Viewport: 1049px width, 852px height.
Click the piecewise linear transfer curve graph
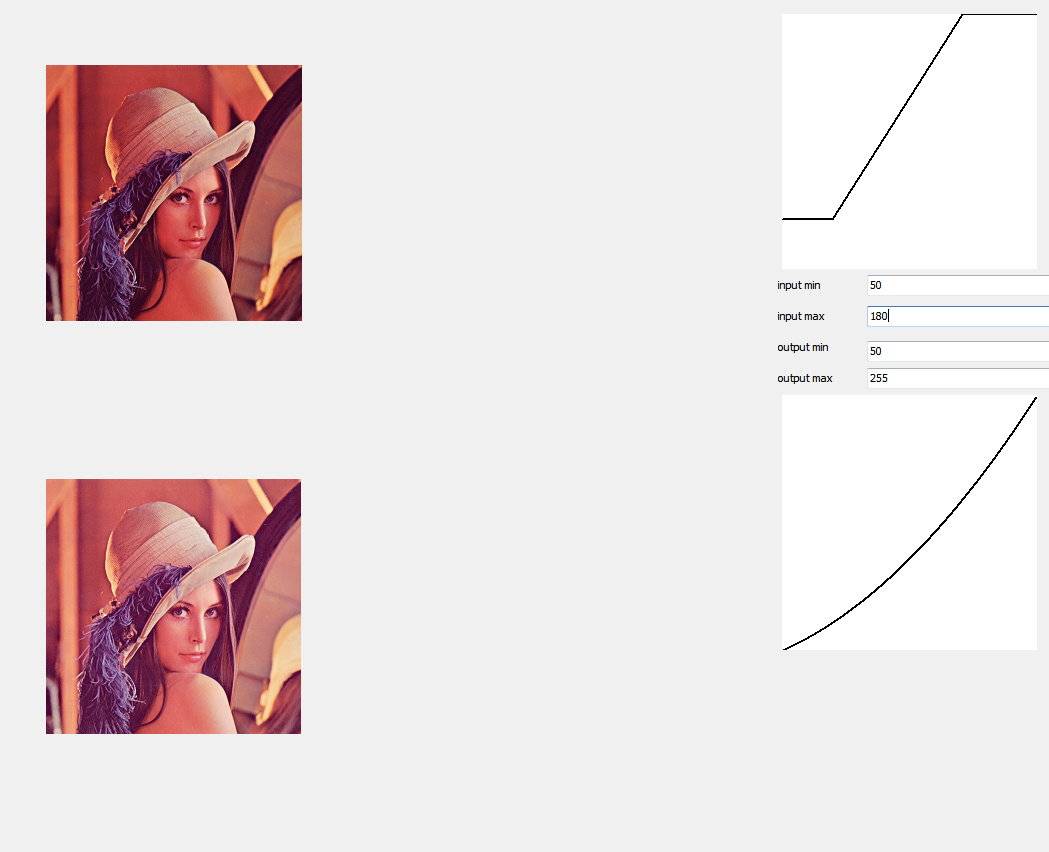point(909,141)
